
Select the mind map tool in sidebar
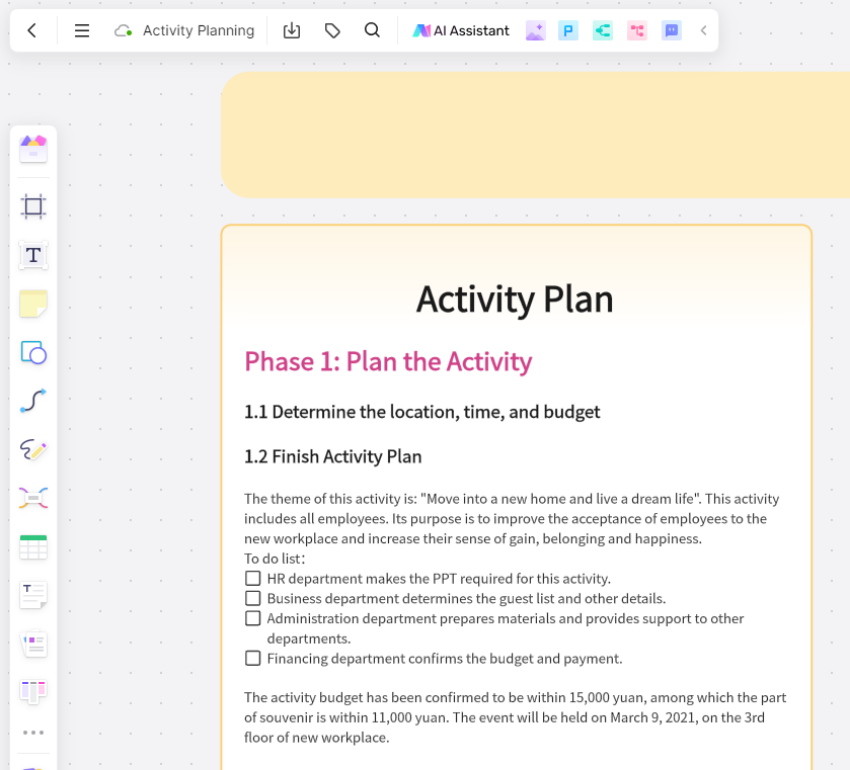point(34,498)
